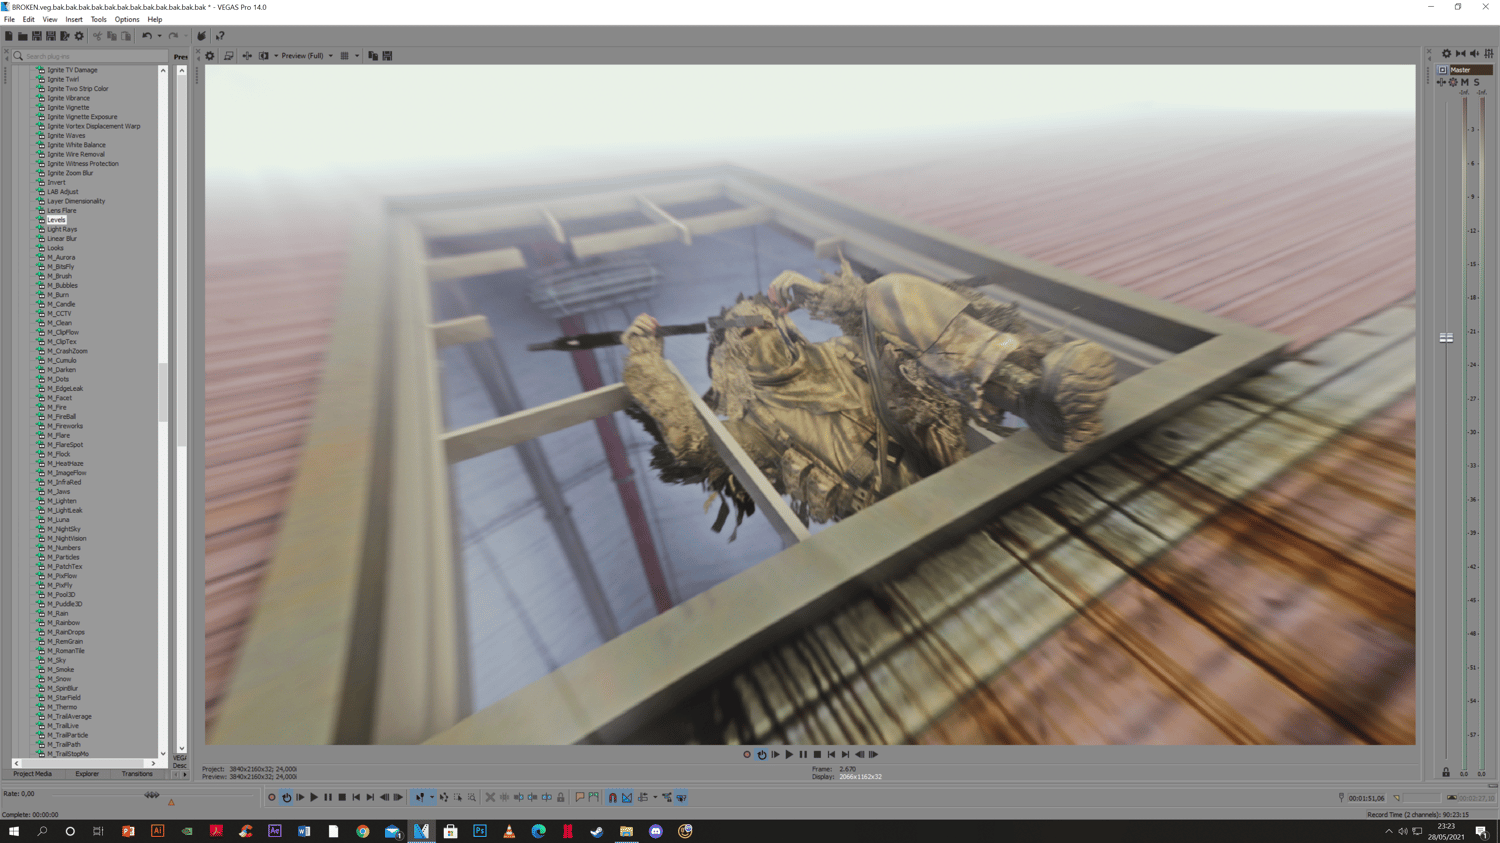Switch to the Explorer tab
The height and width of the screenshot is (843, 1500).
pos(87,774)
